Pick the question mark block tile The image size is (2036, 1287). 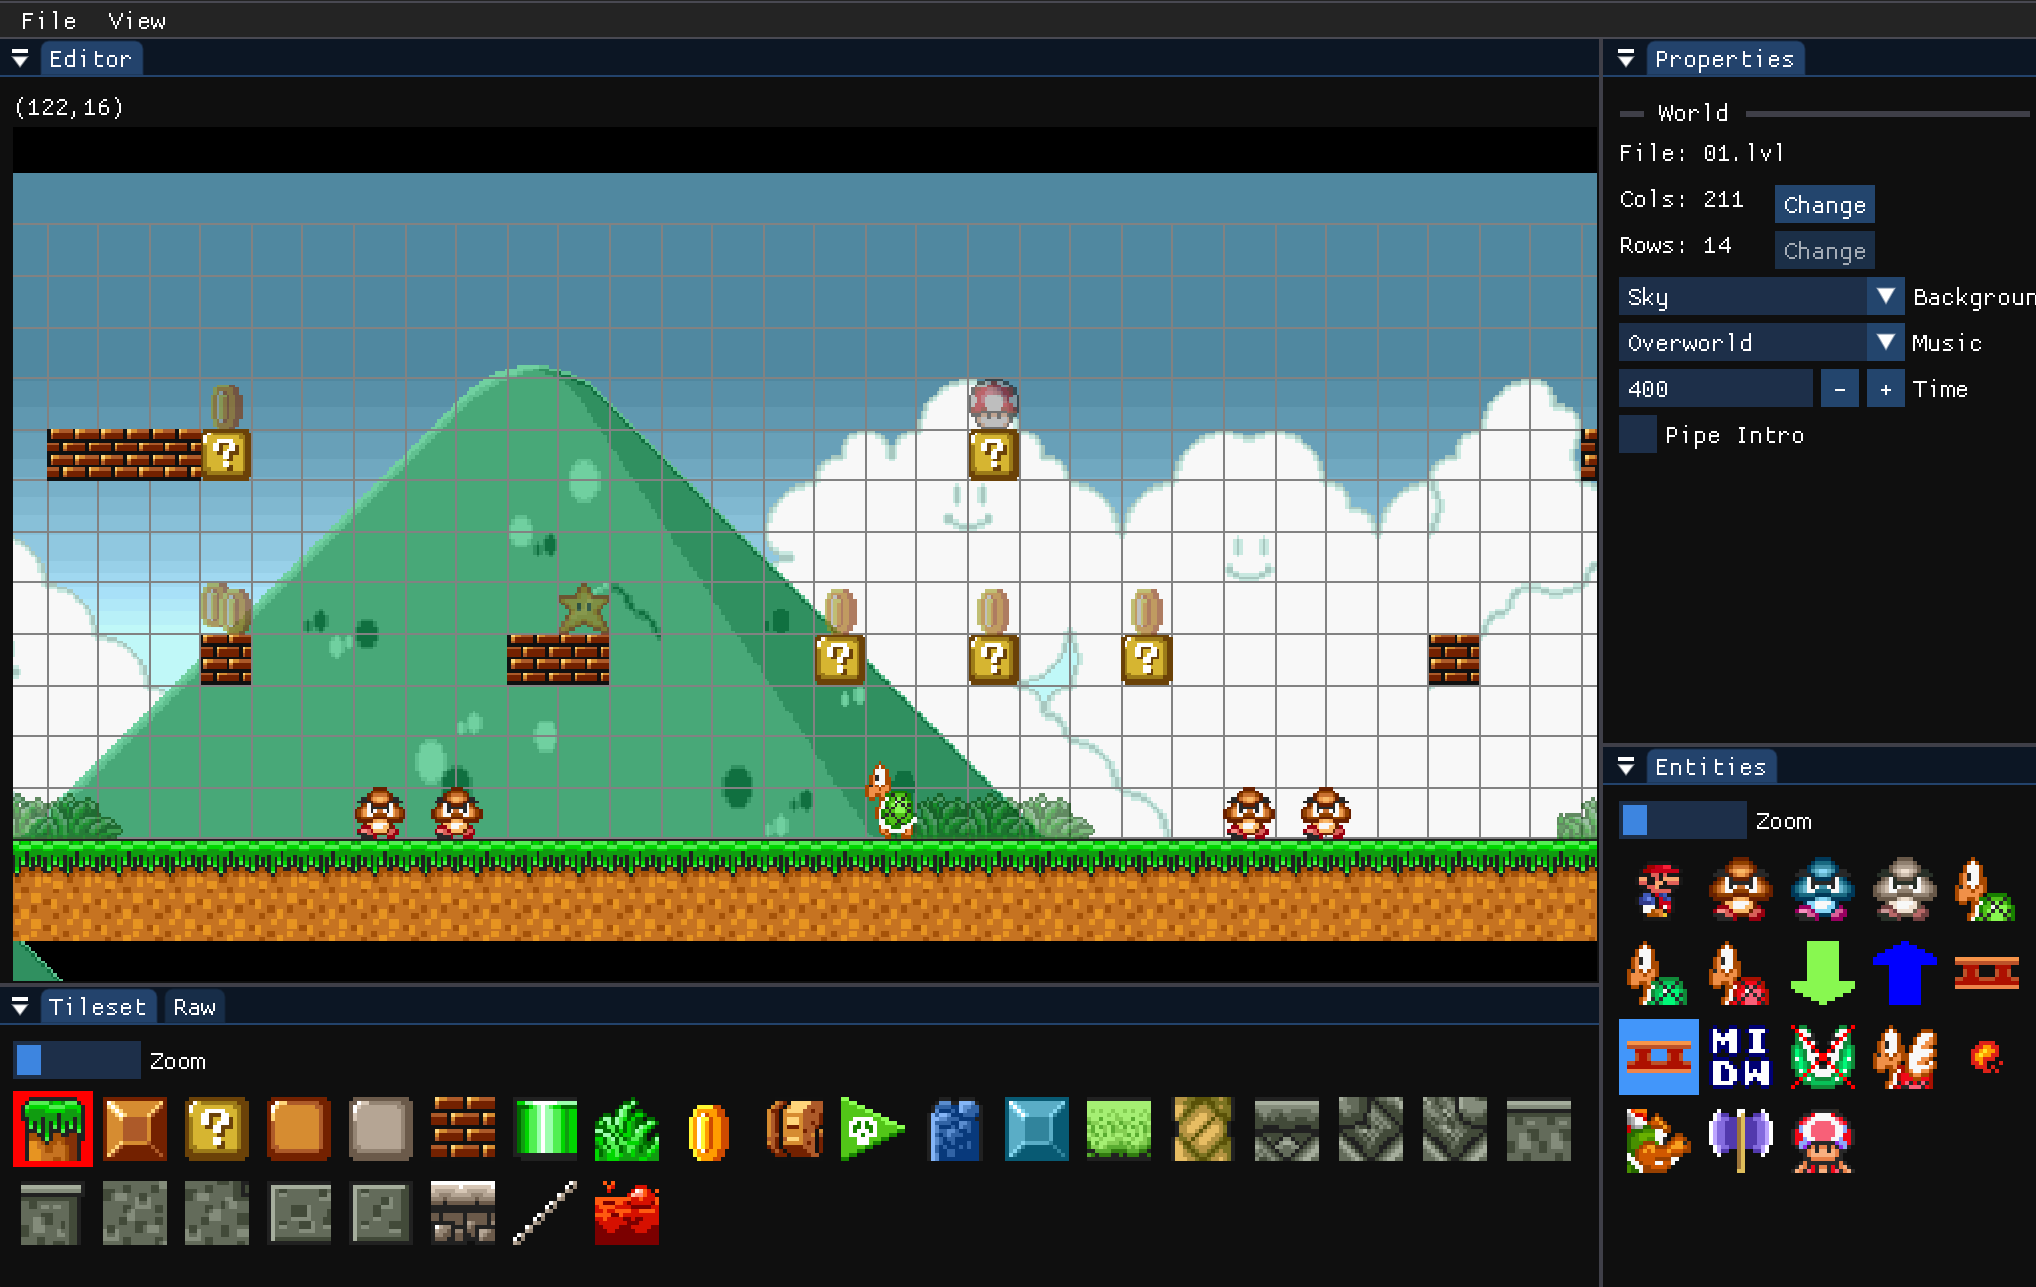(217, 1129)
